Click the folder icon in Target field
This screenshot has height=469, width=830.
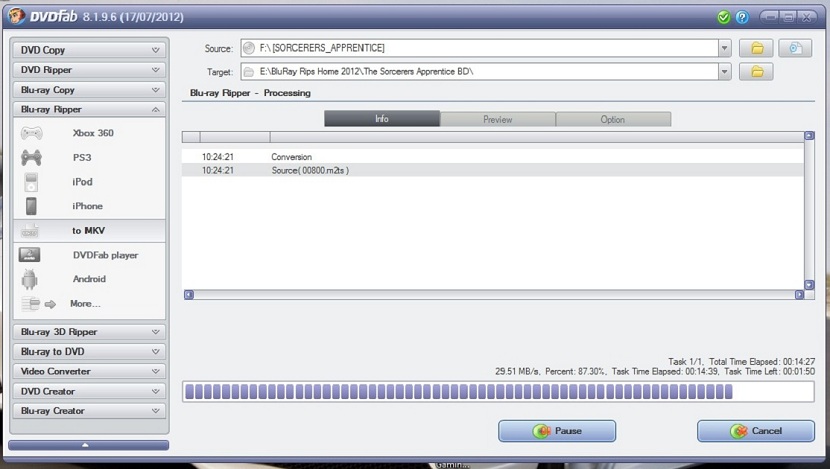[x=249, y=71]
